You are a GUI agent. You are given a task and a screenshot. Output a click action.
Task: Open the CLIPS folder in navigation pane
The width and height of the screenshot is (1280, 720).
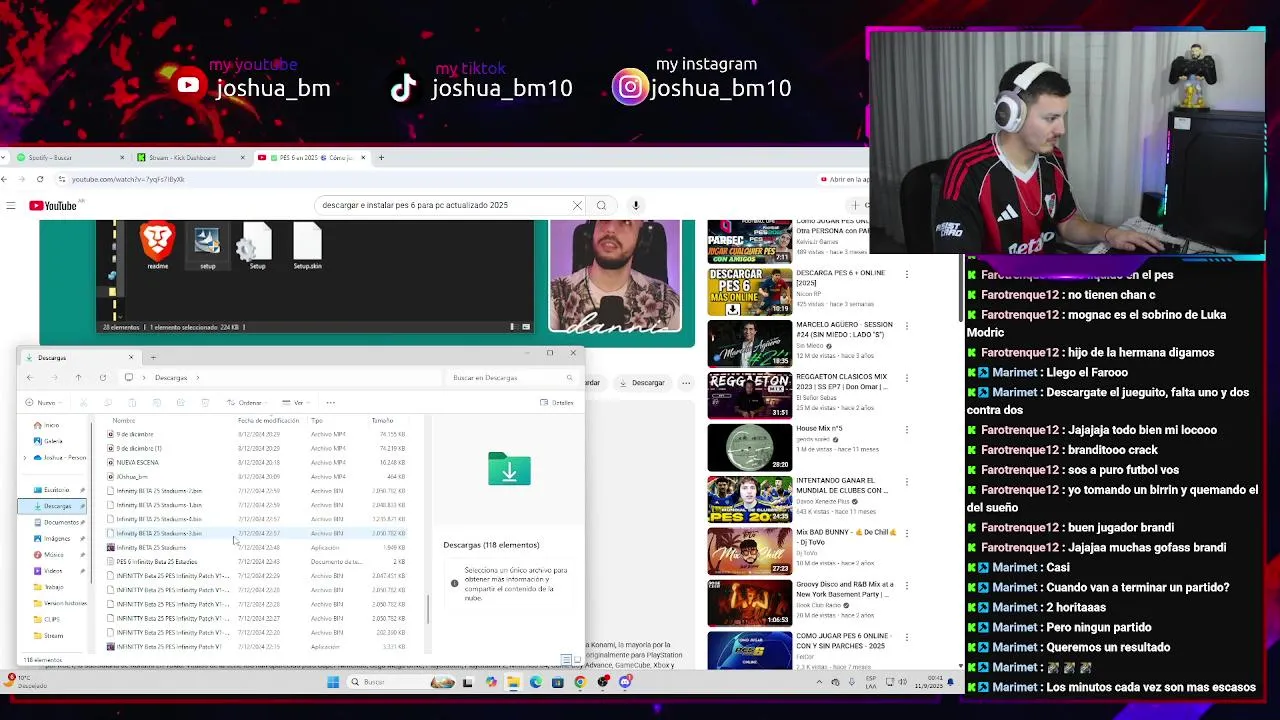[47, 619]
